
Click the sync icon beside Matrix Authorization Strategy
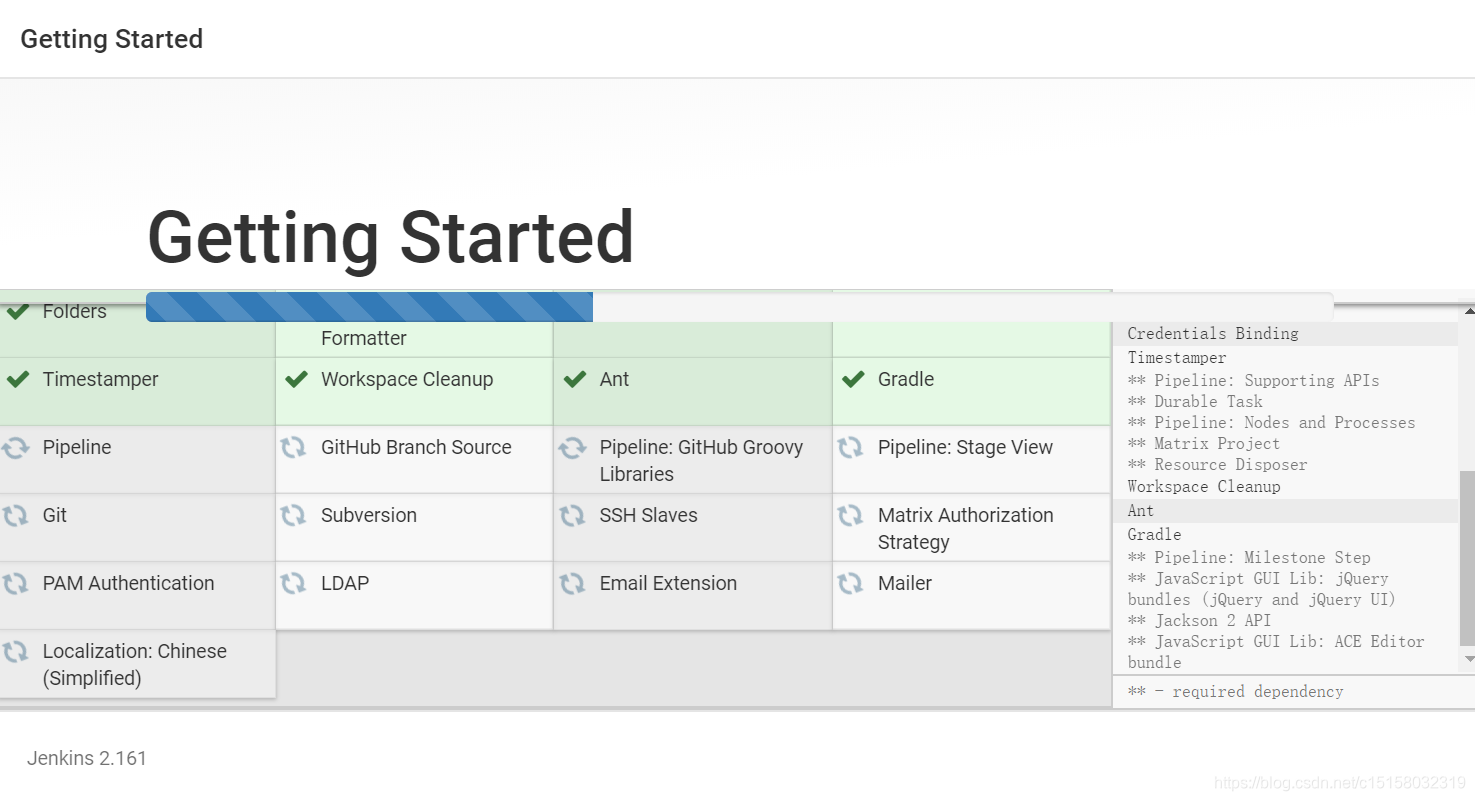click(x=850, y=516)
